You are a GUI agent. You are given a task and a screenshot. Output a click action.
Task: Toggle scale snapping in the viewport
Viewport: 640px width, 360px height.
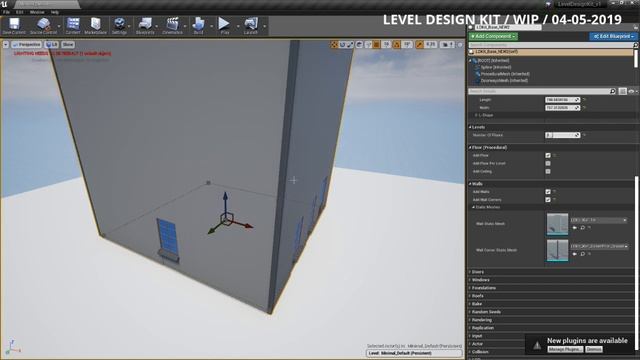(420, 44)
